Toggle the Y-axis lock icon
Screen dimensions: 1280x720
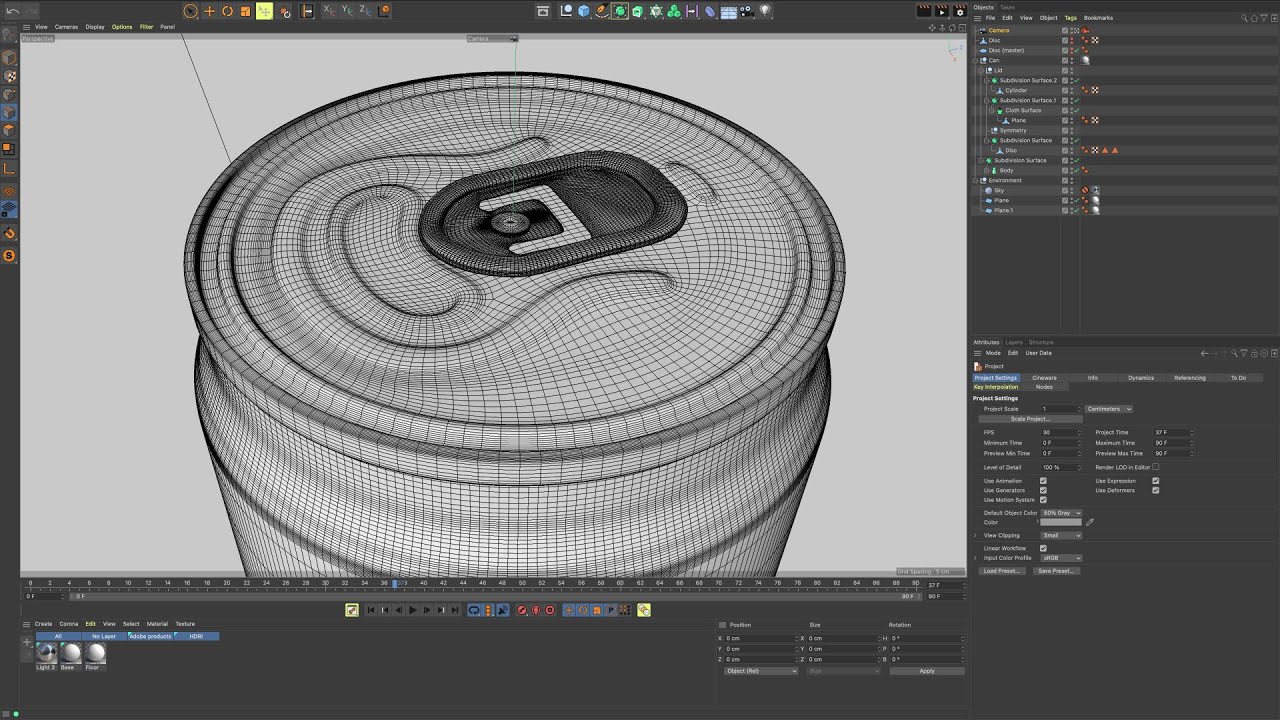point(347,11)
